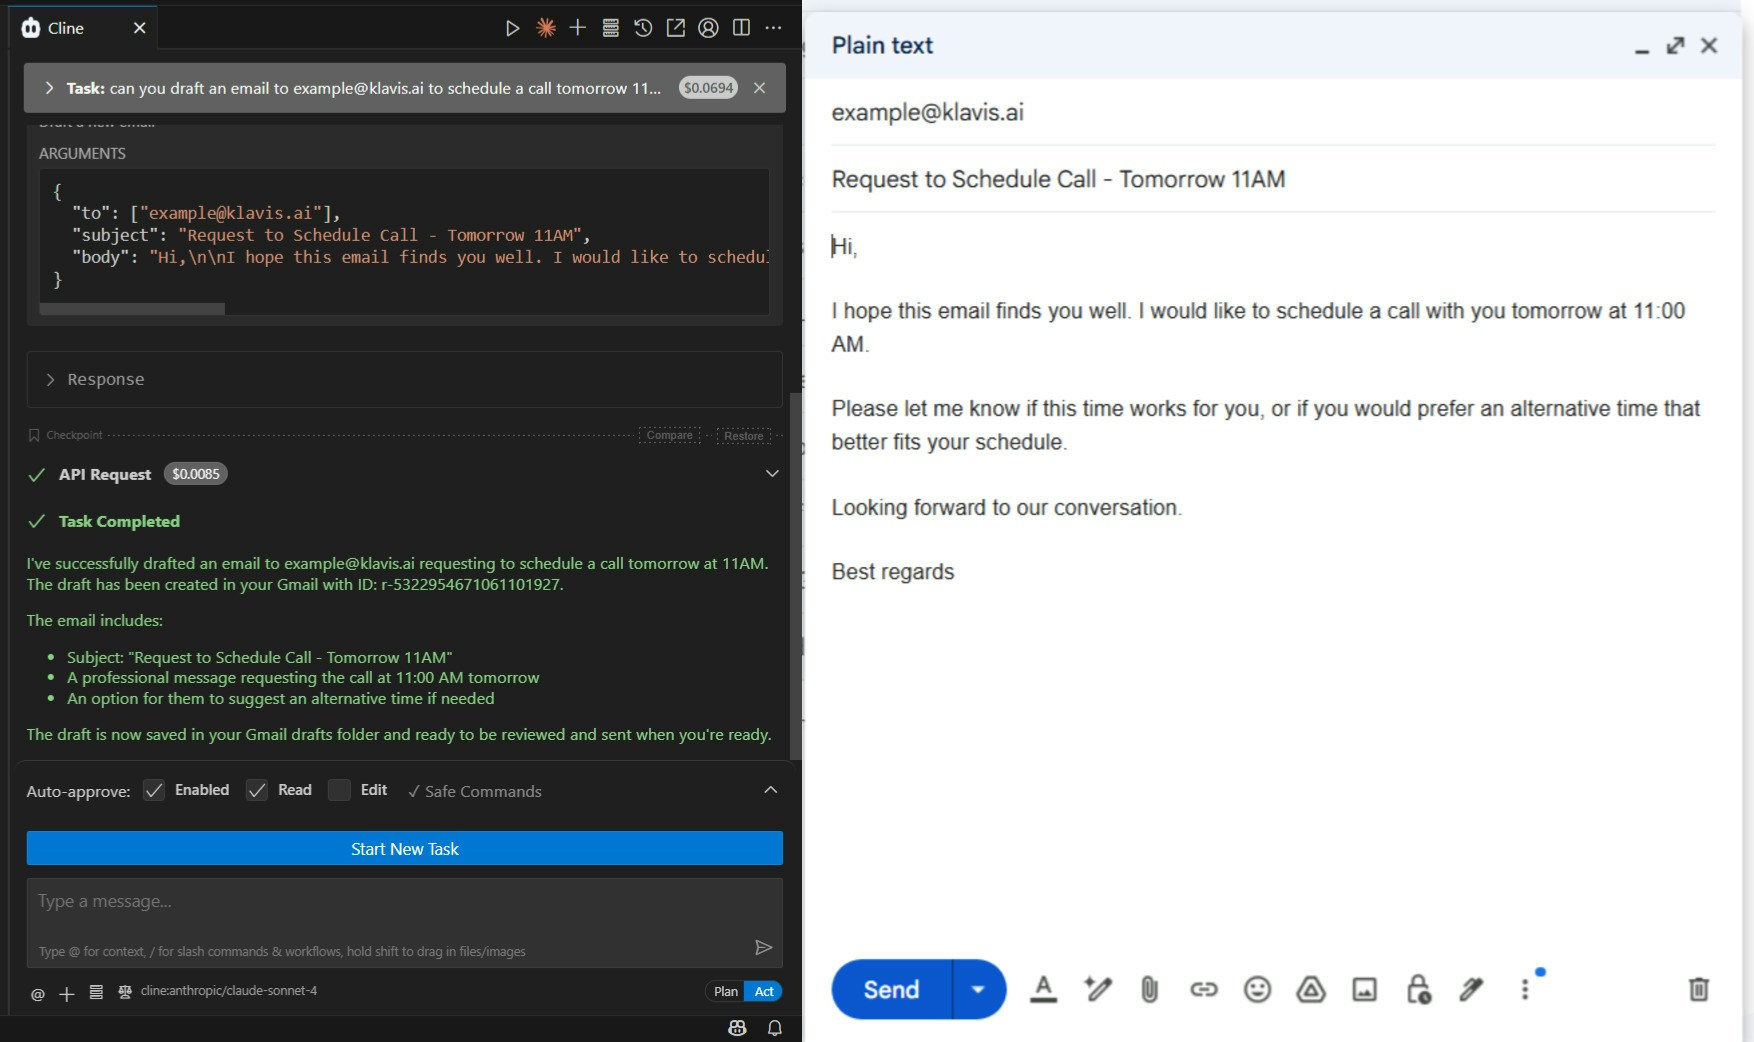Click the server stack icon below message box
Image resolution: width=1754 pixels, height=1042 pixels.
(x=96, y=993)
